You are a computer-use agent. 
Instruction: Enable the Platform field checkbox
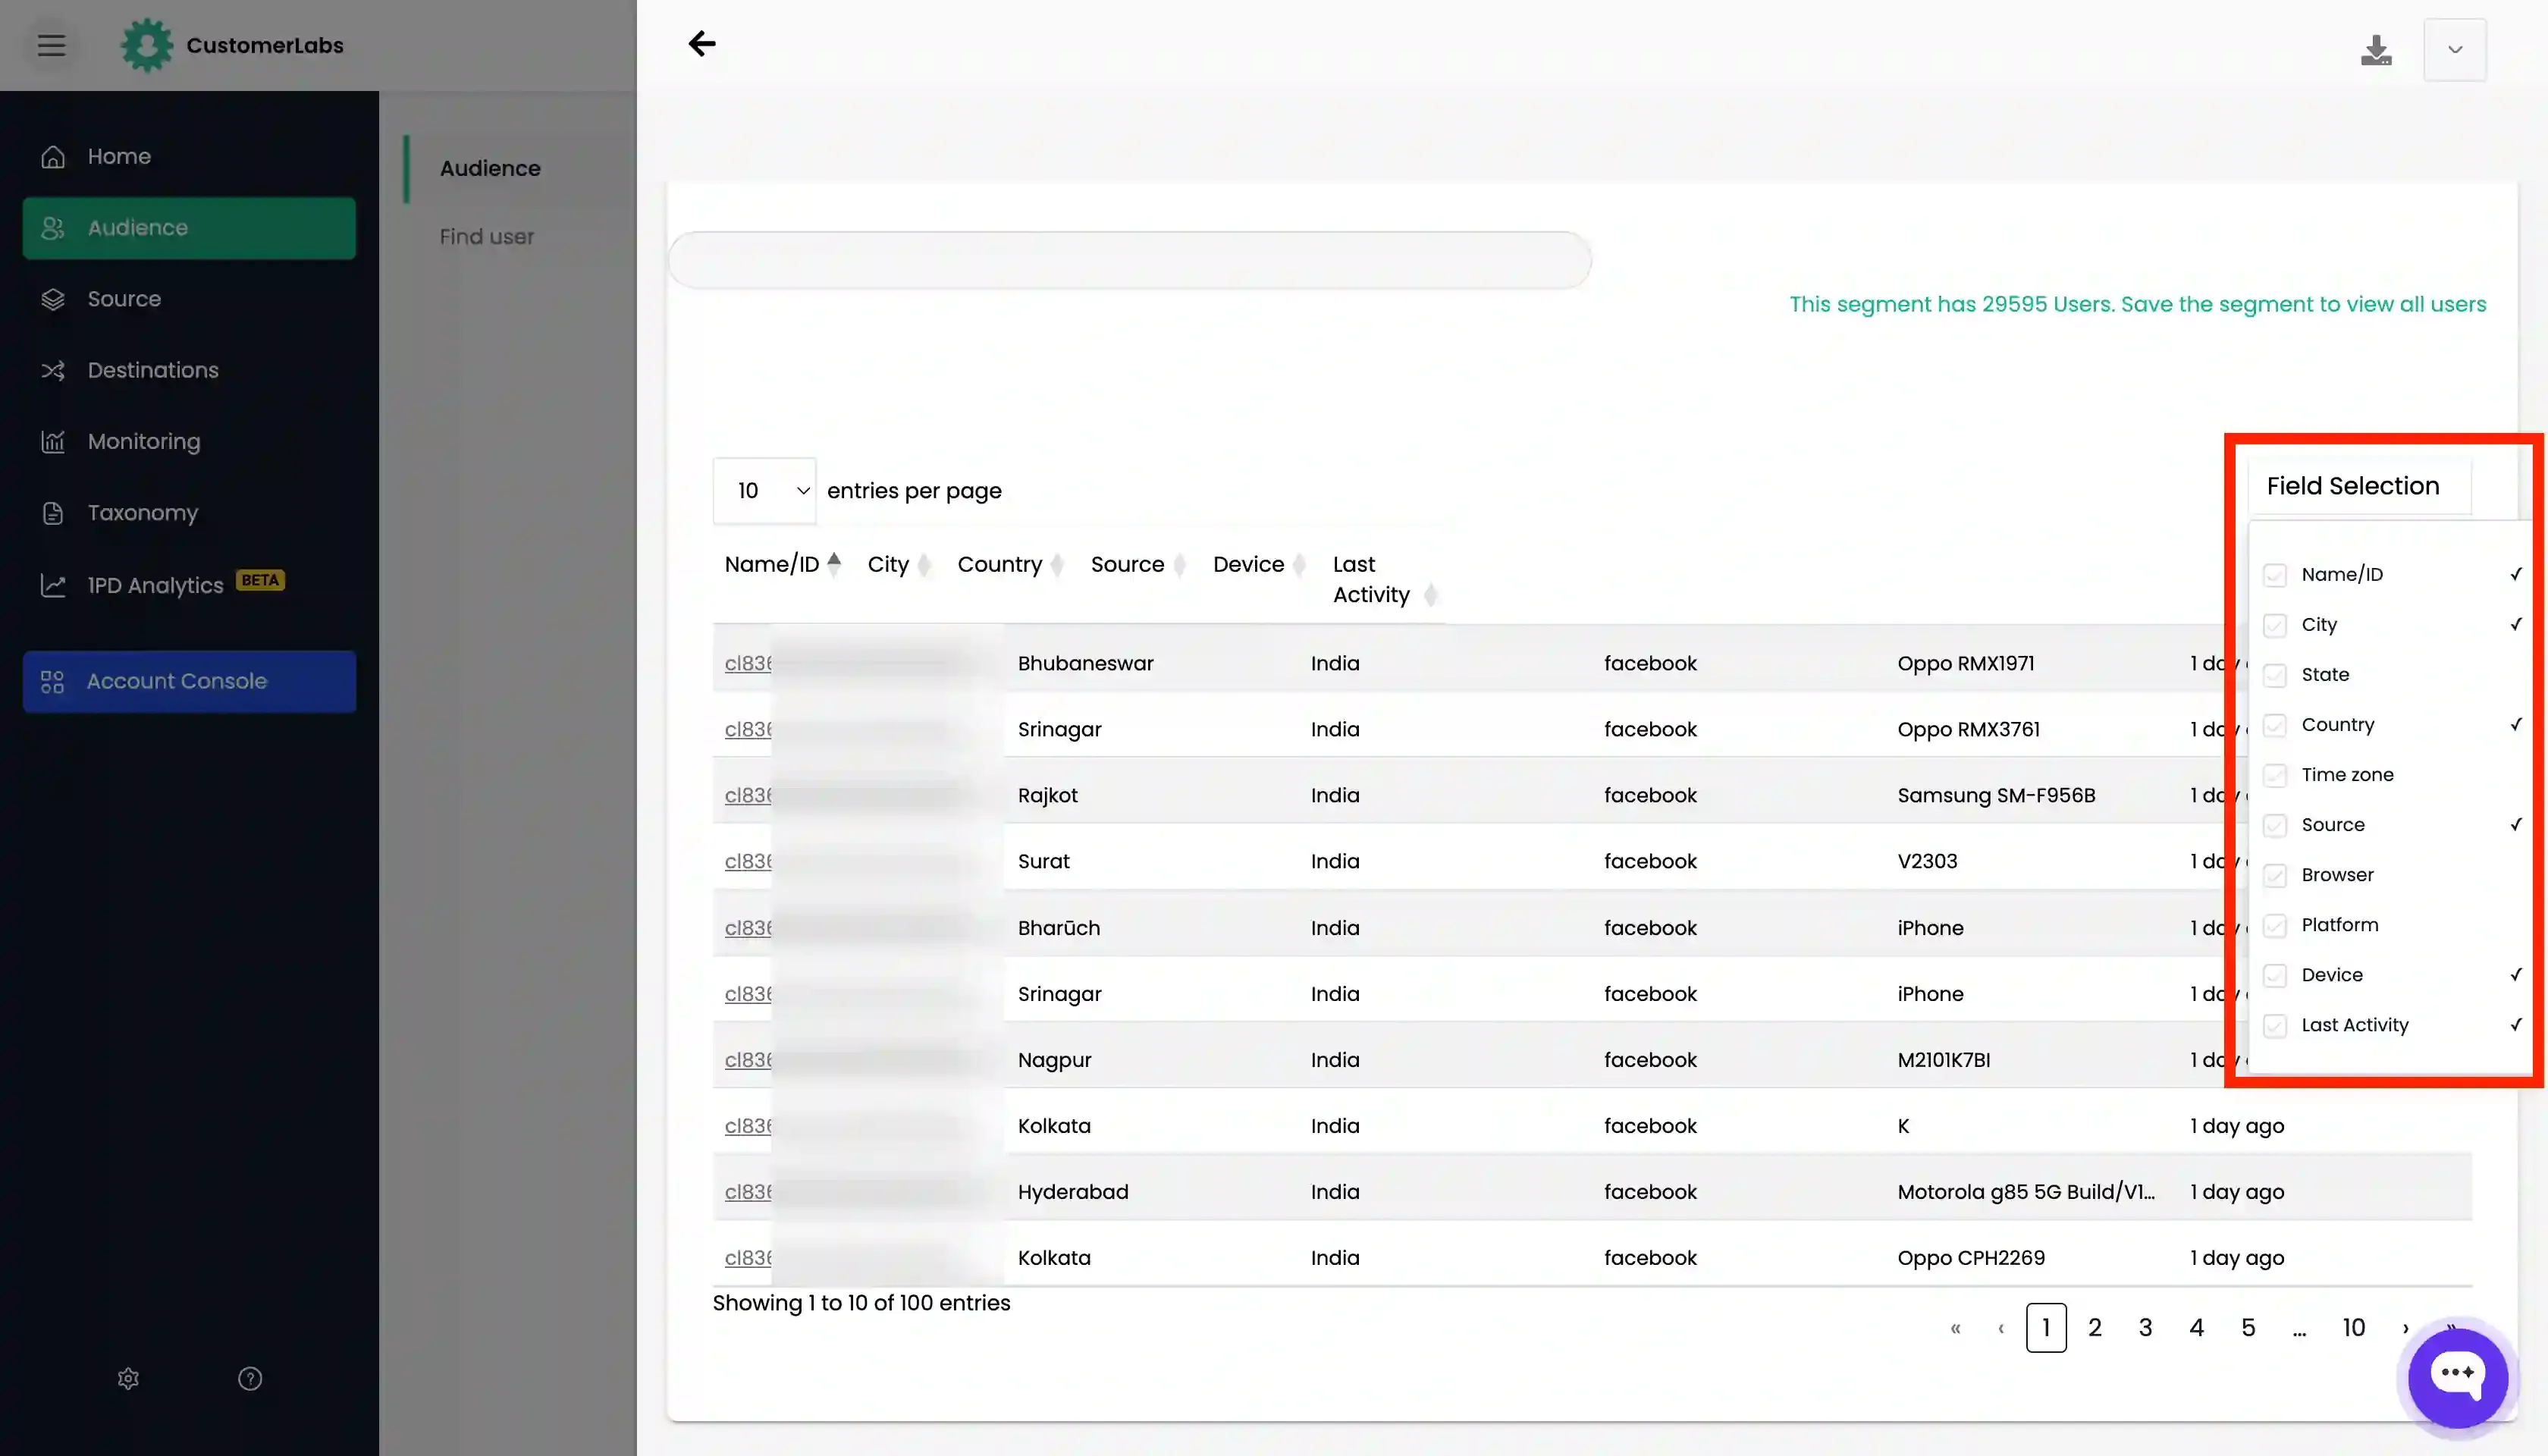2275,925
